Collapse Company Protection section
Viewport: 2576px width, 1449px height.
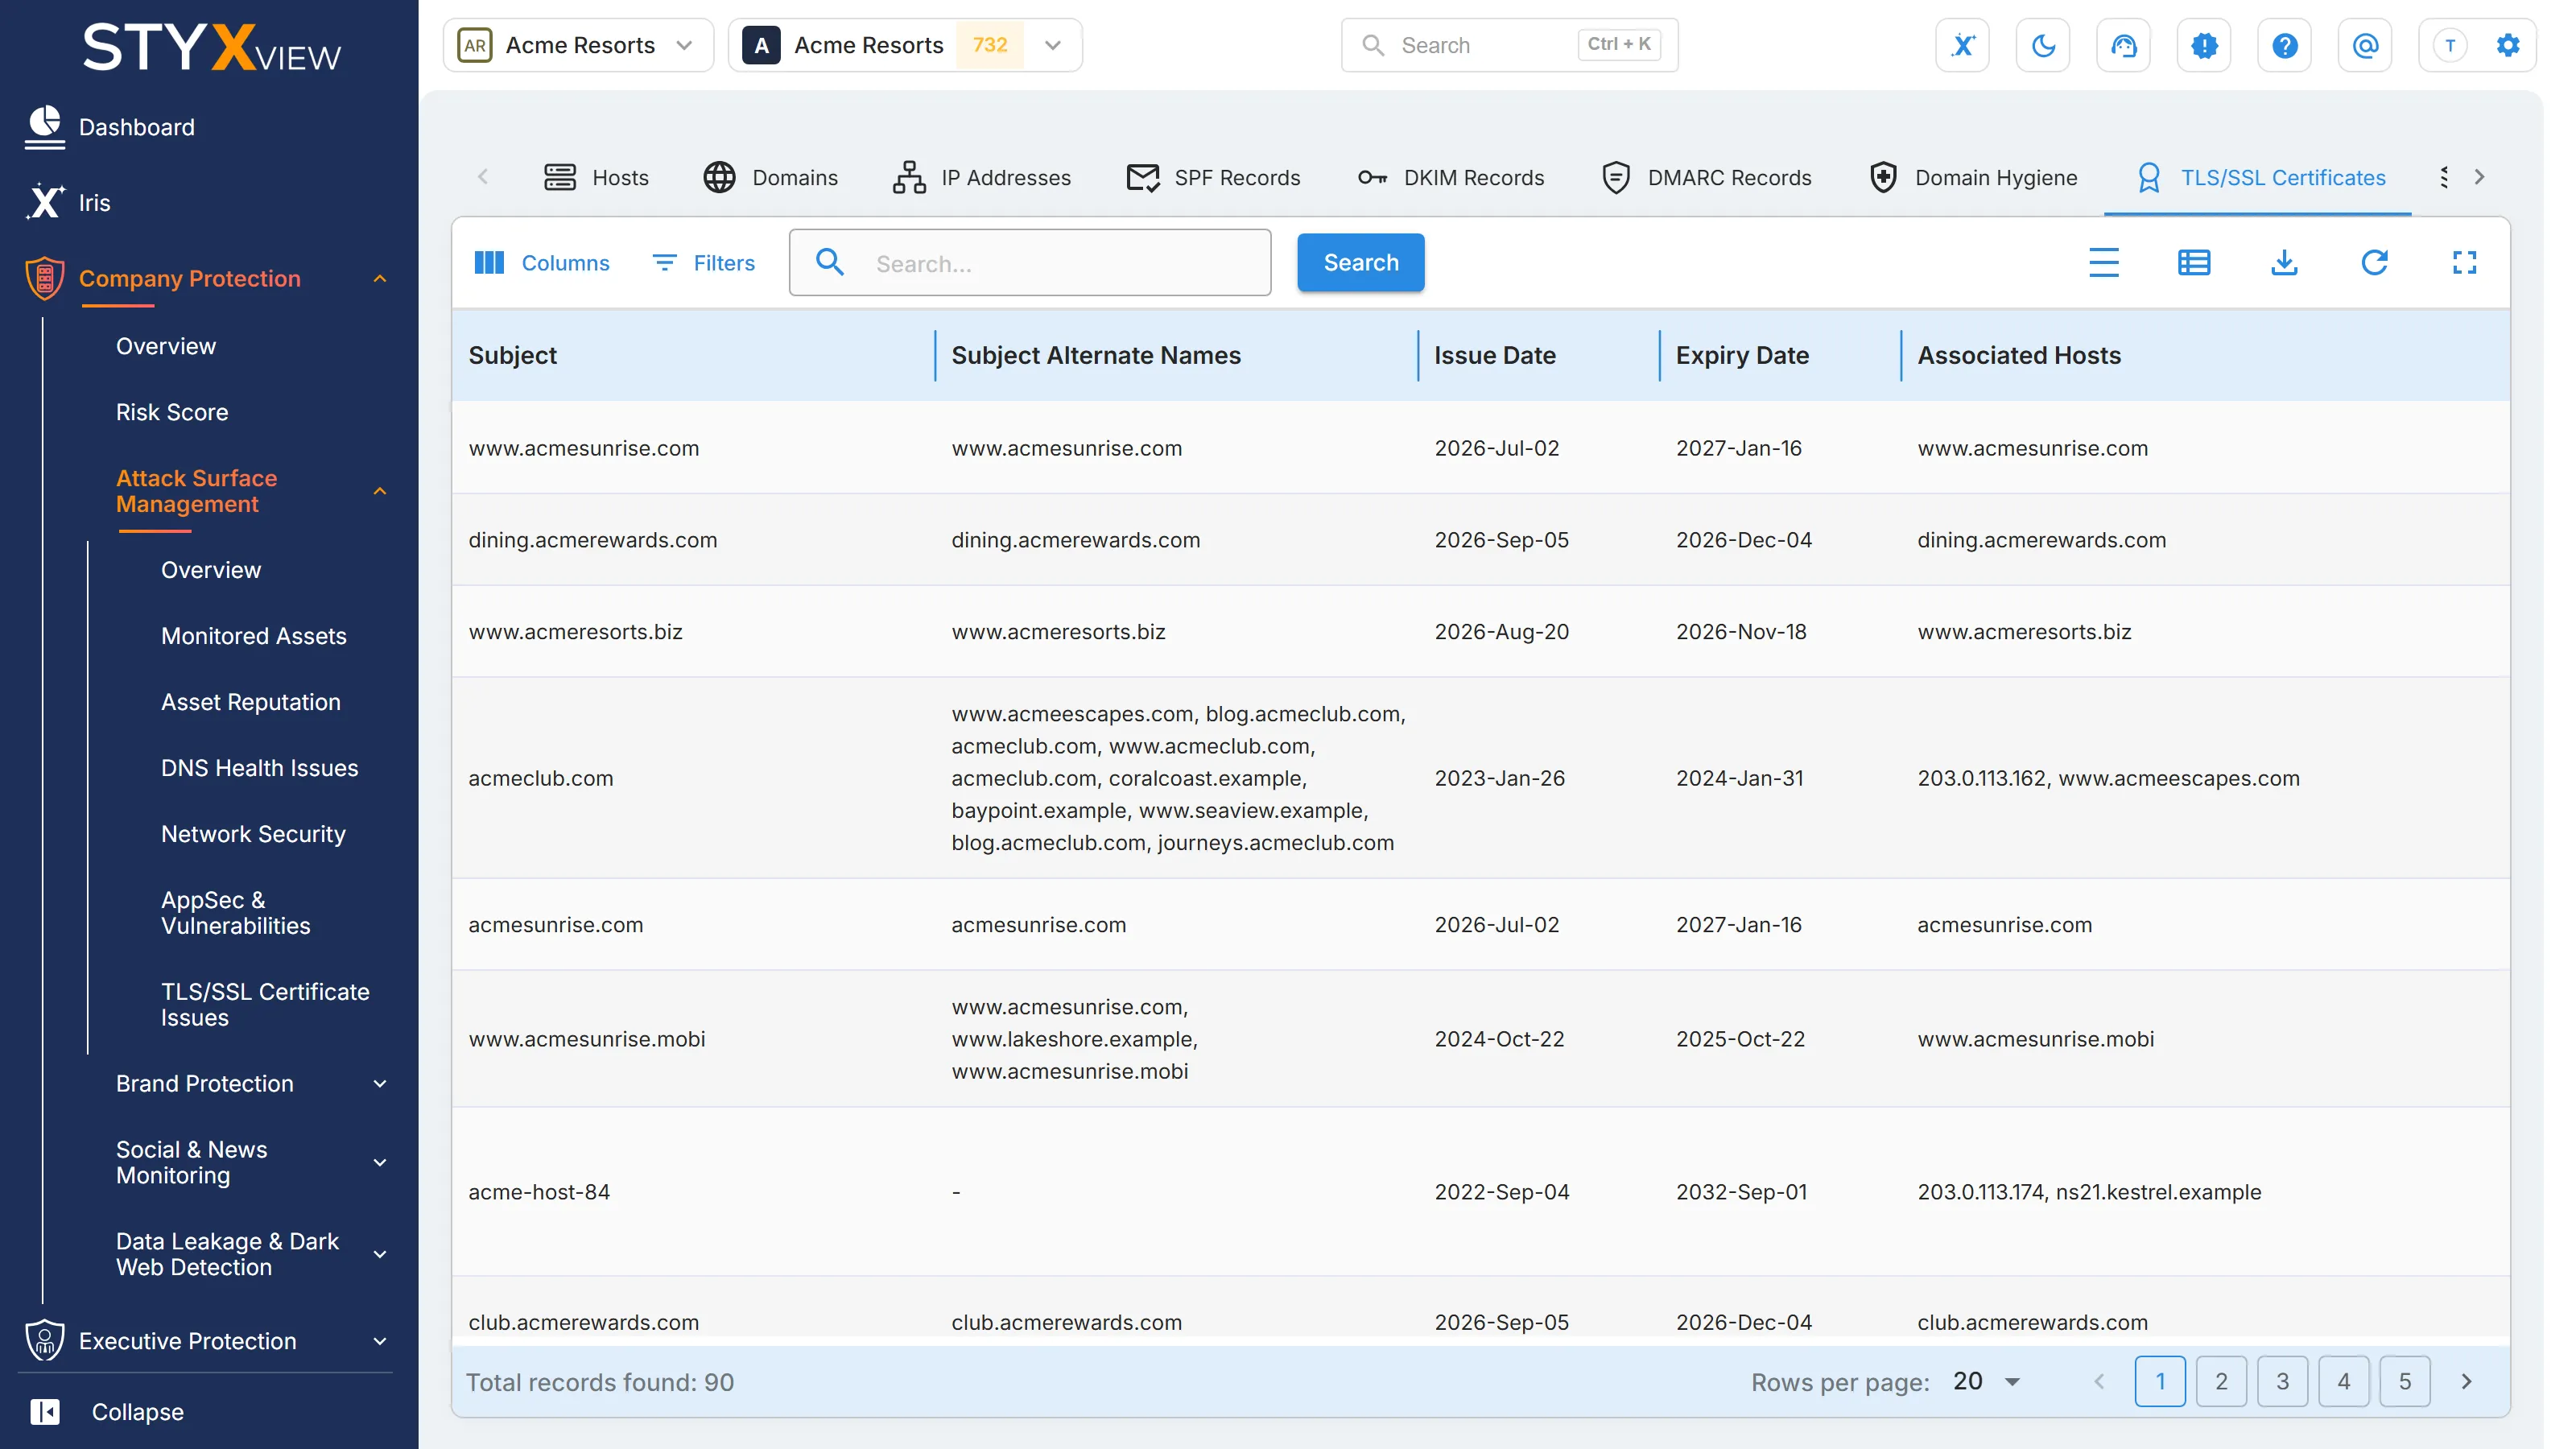click(x=380, y=279)
